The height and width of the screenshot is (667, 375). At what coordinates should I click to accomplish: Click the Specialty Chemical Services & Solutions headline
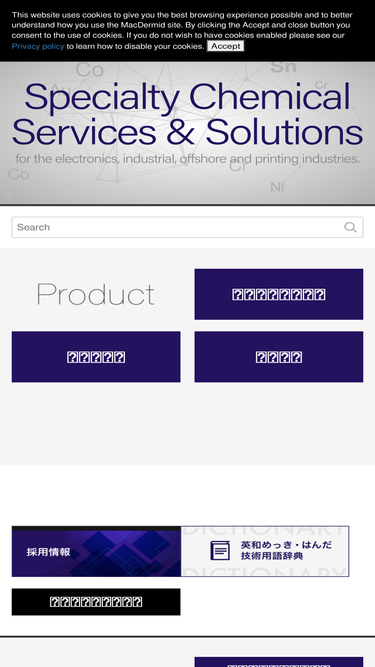[187, 114]
